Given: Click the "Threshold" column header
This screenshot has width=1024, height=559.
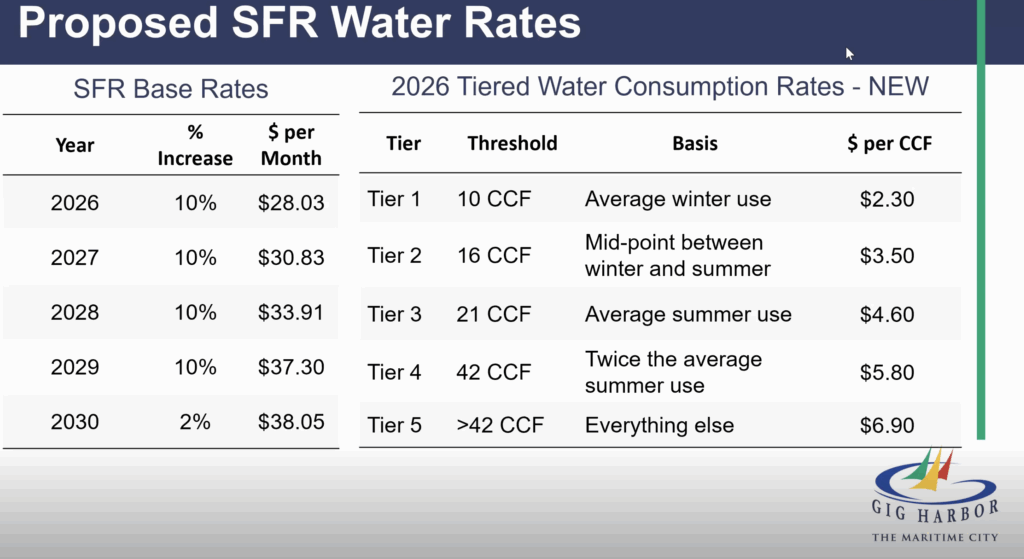Looking at the screenshot, I should point(512,143).
